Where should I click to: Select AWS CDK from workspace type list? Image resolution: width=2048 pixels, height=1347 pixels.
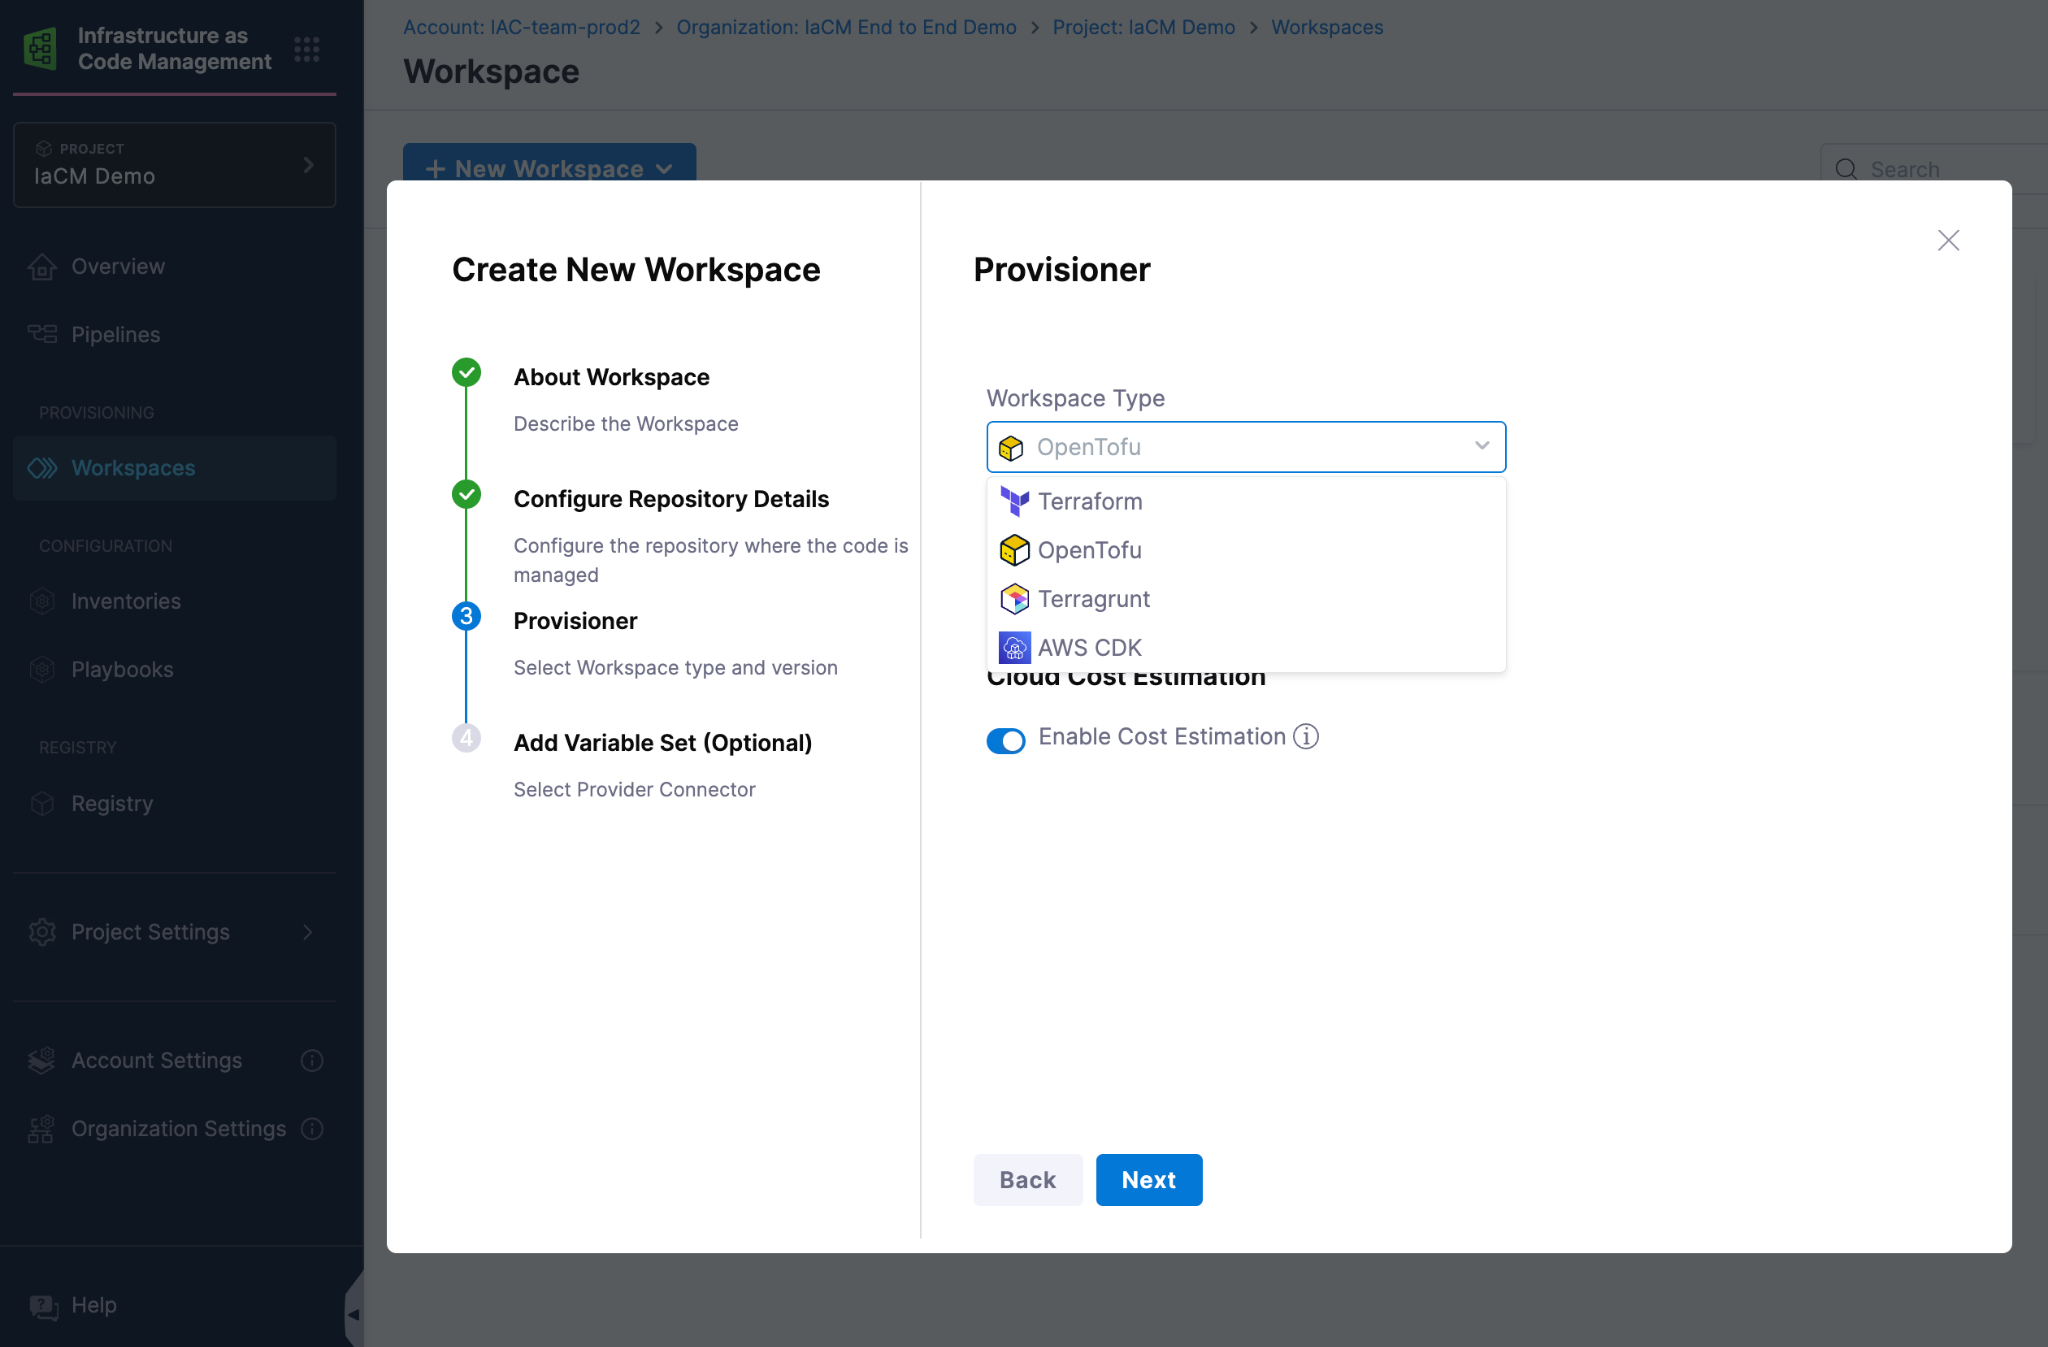point(1246,648)
